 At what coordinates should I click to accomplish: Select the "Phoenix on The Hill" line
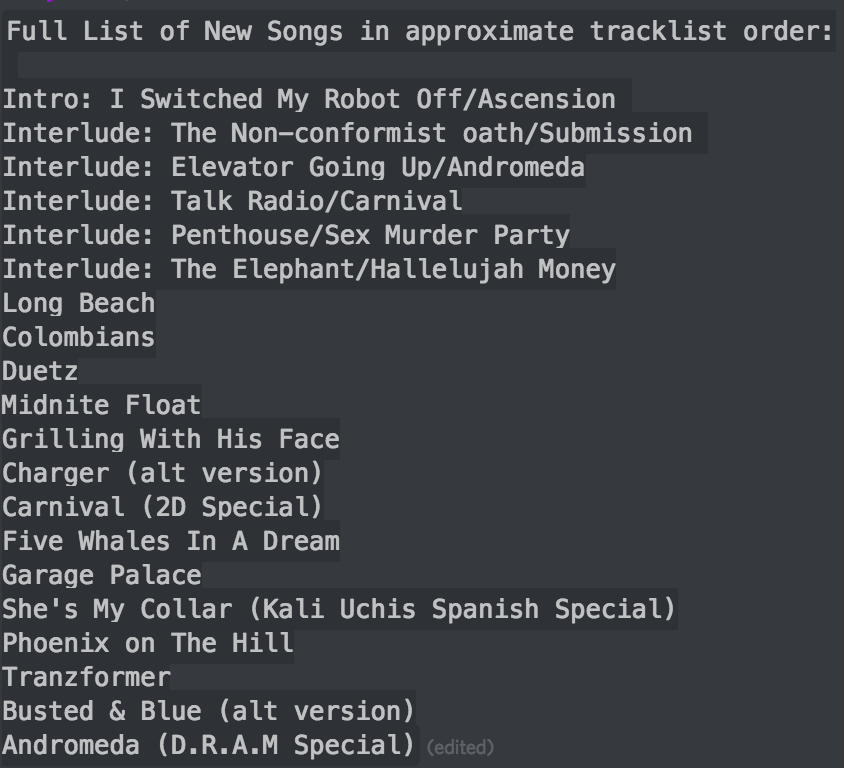pos(147,643)
